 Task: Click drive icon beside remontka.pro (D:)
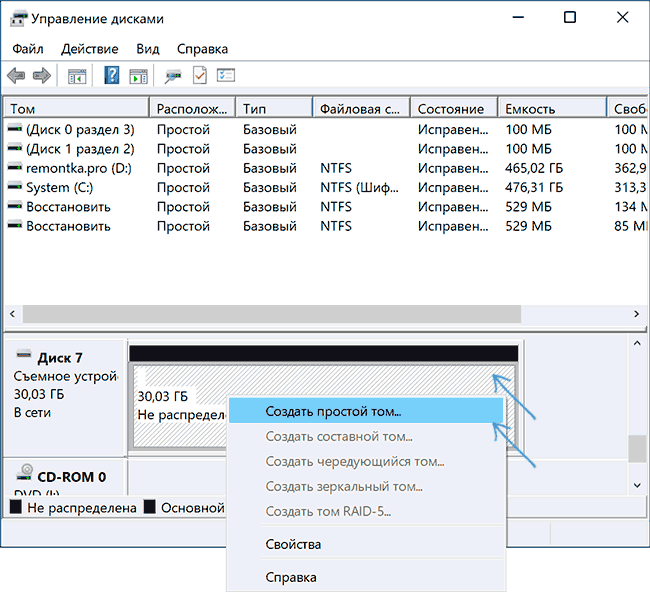[x=15, y=167]
